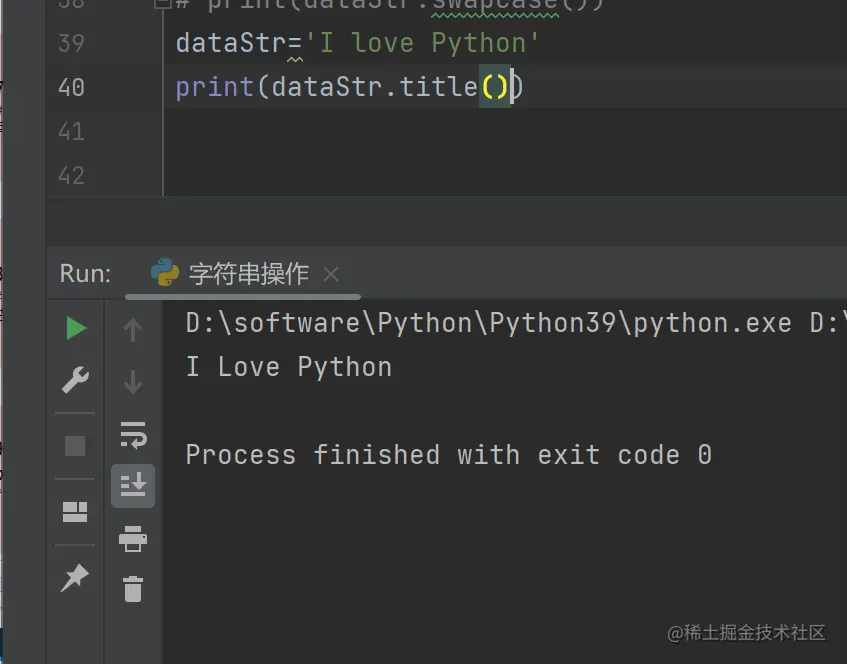Click the Up the stack trace arrow

click(133, 330)
